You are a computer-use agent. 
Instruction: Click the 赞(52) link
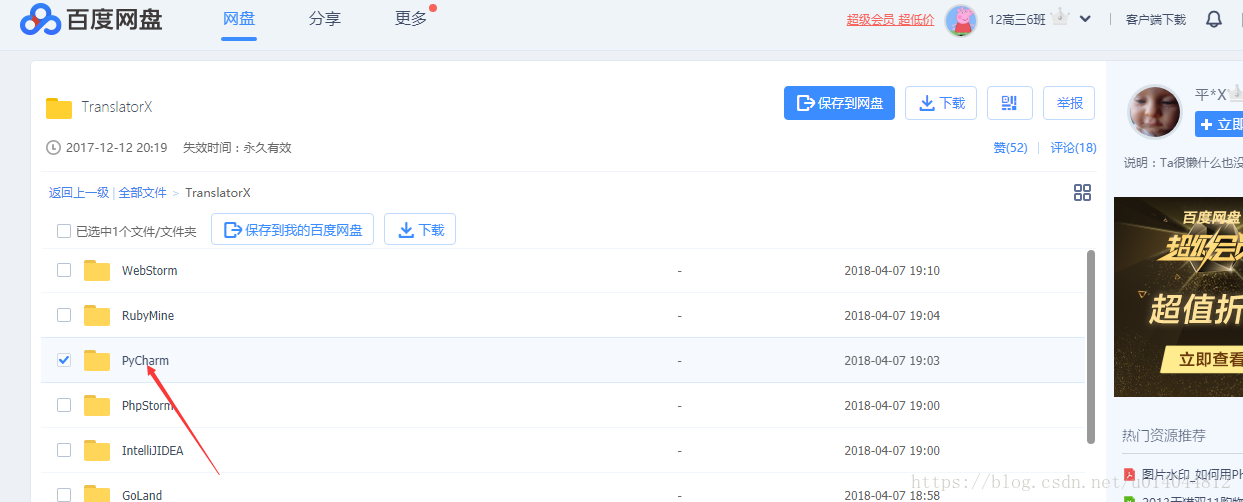(x=1010, y=148)
